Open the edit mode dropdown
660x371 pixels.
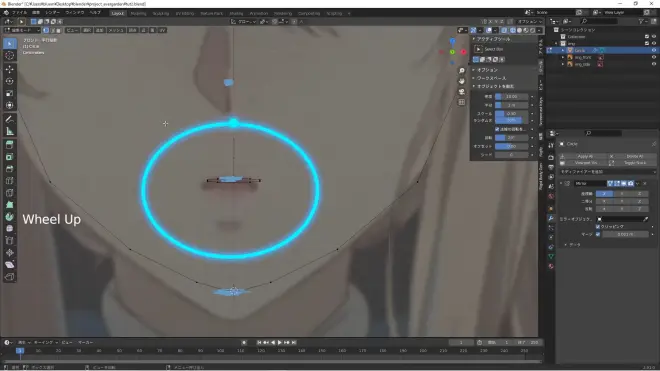point(21,30)
